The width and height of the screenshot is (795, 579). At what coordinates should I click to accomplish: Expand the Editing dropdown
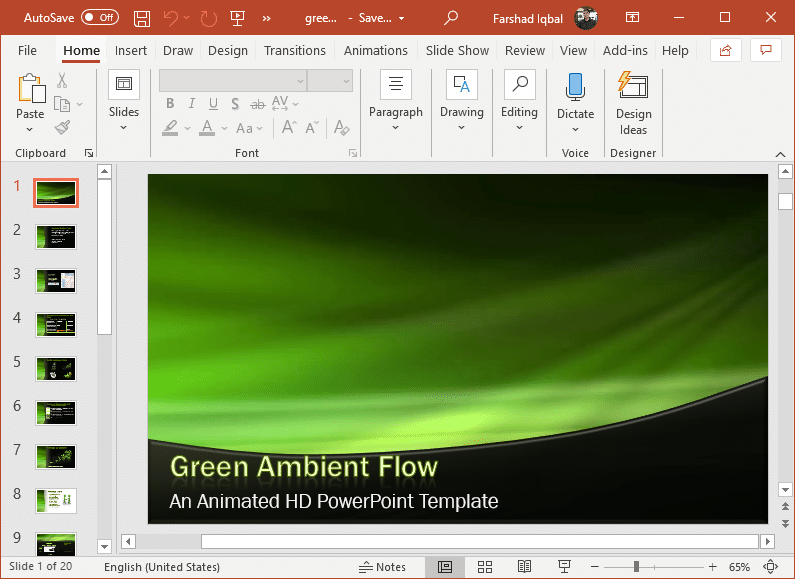pos(519,127)
